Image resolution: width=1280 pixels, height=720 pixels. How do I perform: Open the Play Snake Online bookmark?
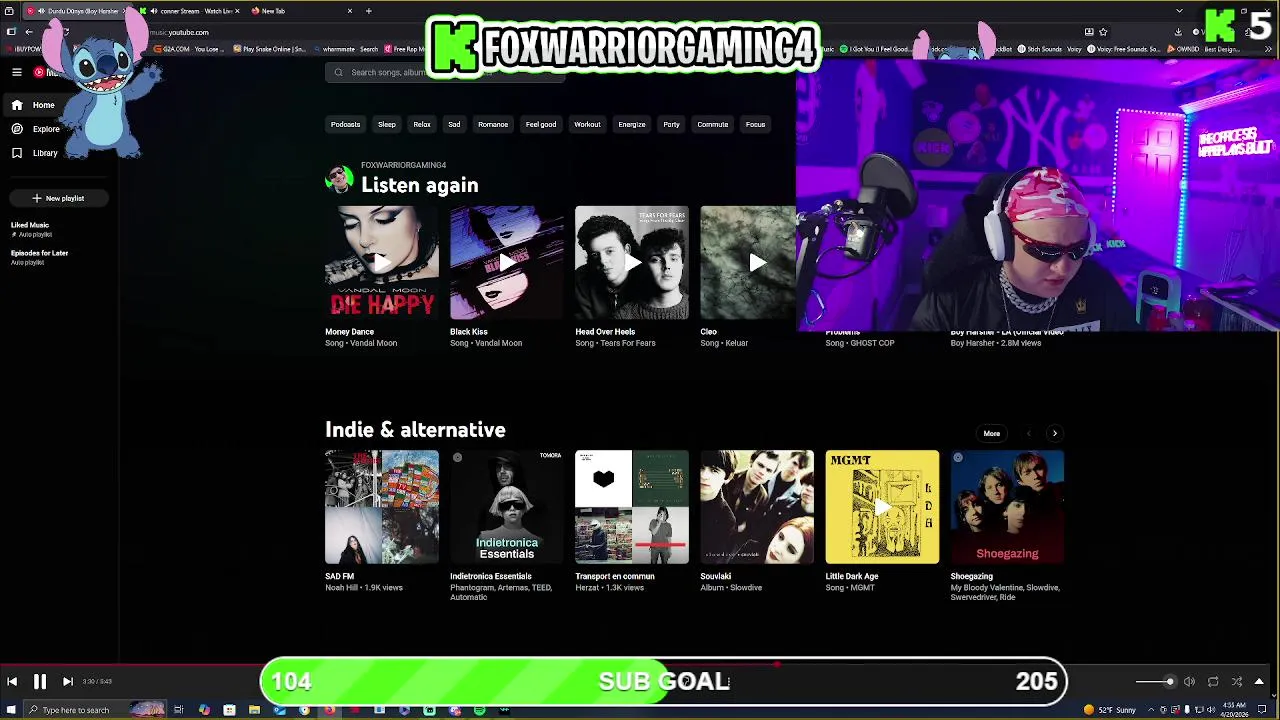click(x=269, y=49)
